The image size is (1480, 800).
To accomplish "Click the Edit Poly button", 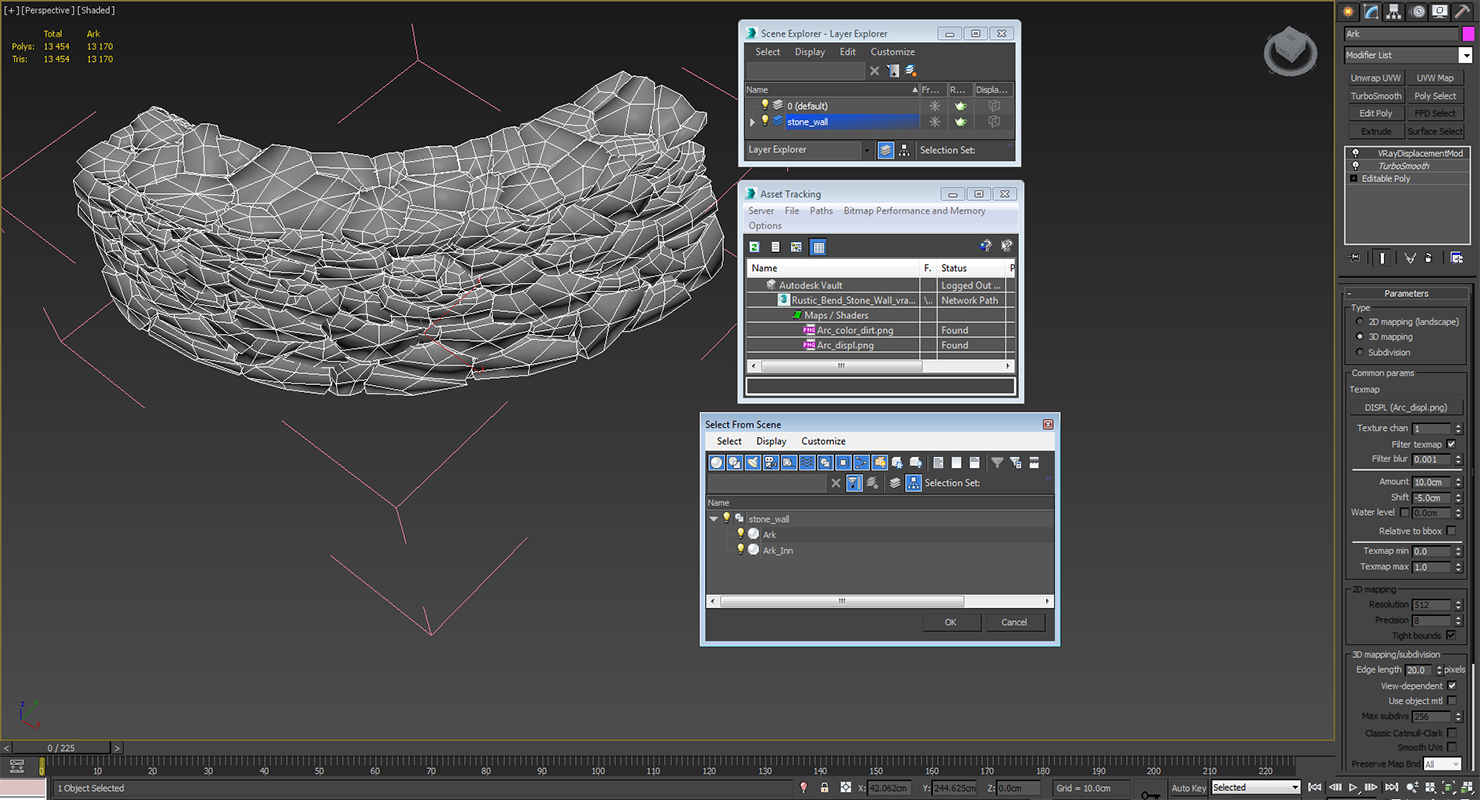I will [x=1376, y=114].
